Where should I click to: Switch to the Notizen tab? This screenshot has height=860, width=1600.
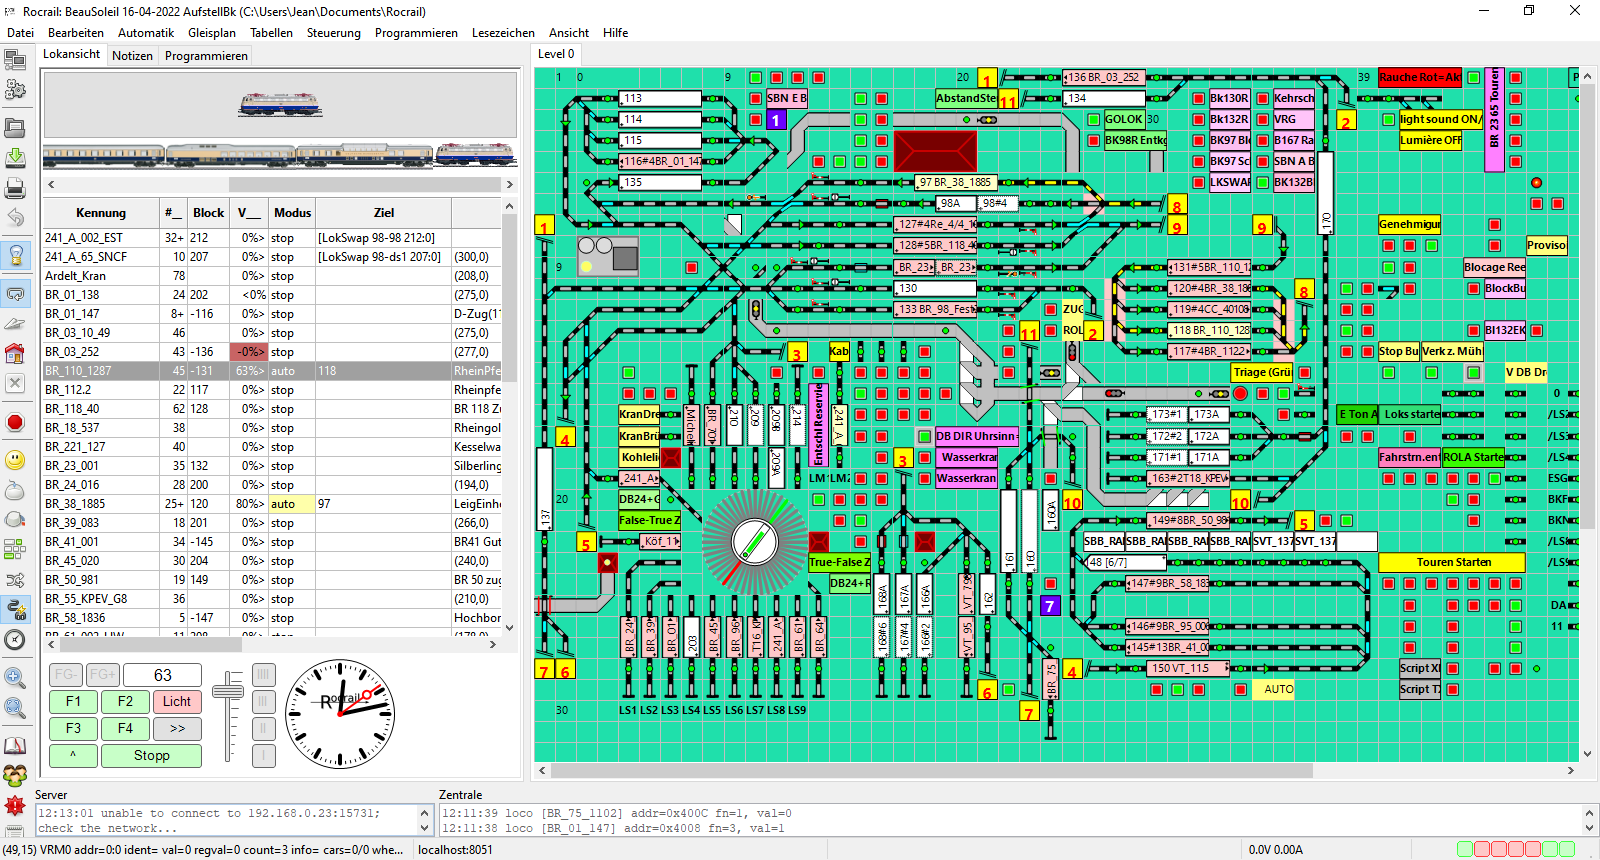point(132,56)
